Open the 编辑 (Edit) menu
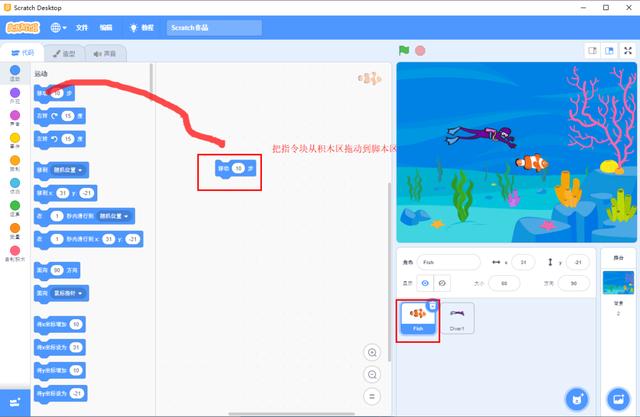Image resolution: width=640 pixels, height=417 pixels. (106, 27)
